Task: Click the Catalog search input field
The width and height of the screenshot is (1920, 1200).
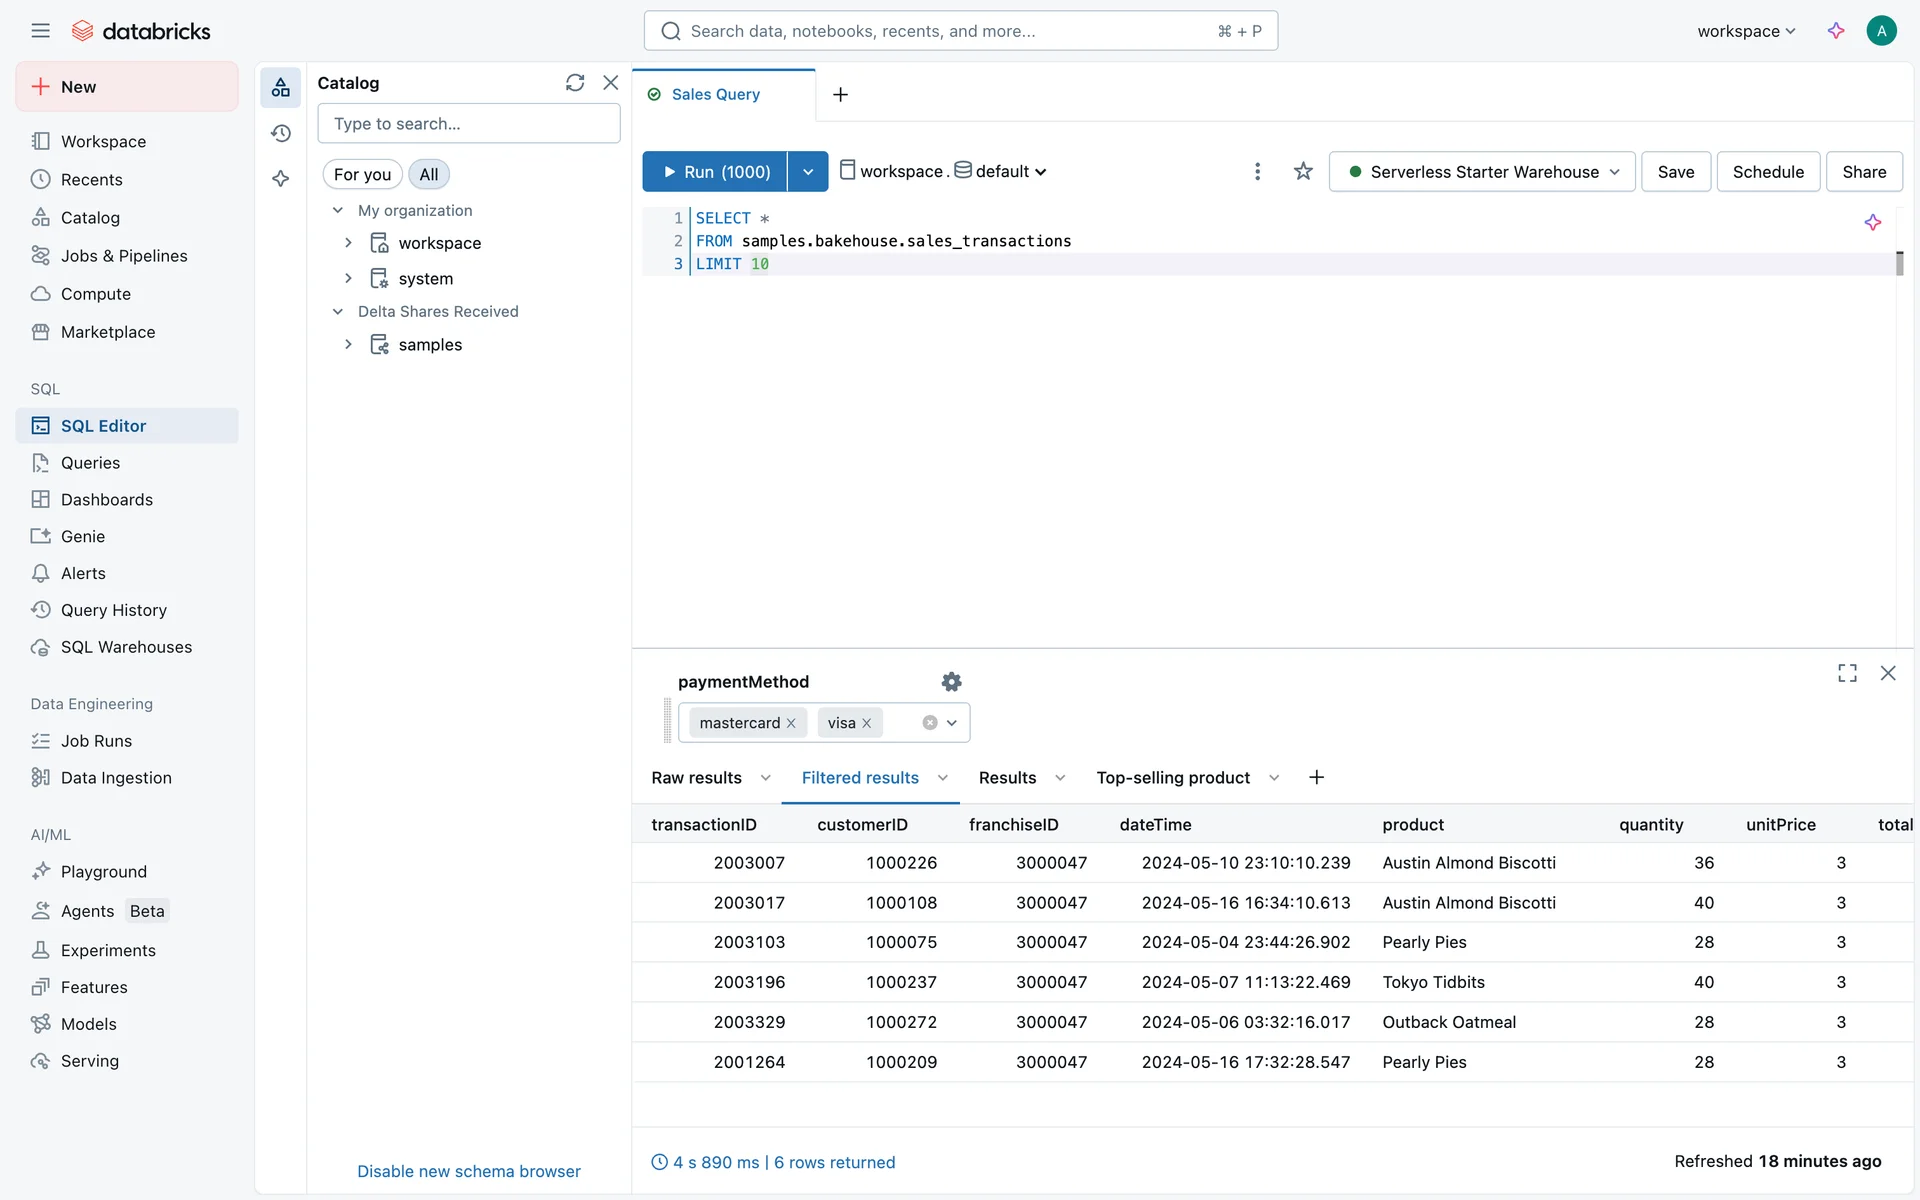Action: (468, 124)
